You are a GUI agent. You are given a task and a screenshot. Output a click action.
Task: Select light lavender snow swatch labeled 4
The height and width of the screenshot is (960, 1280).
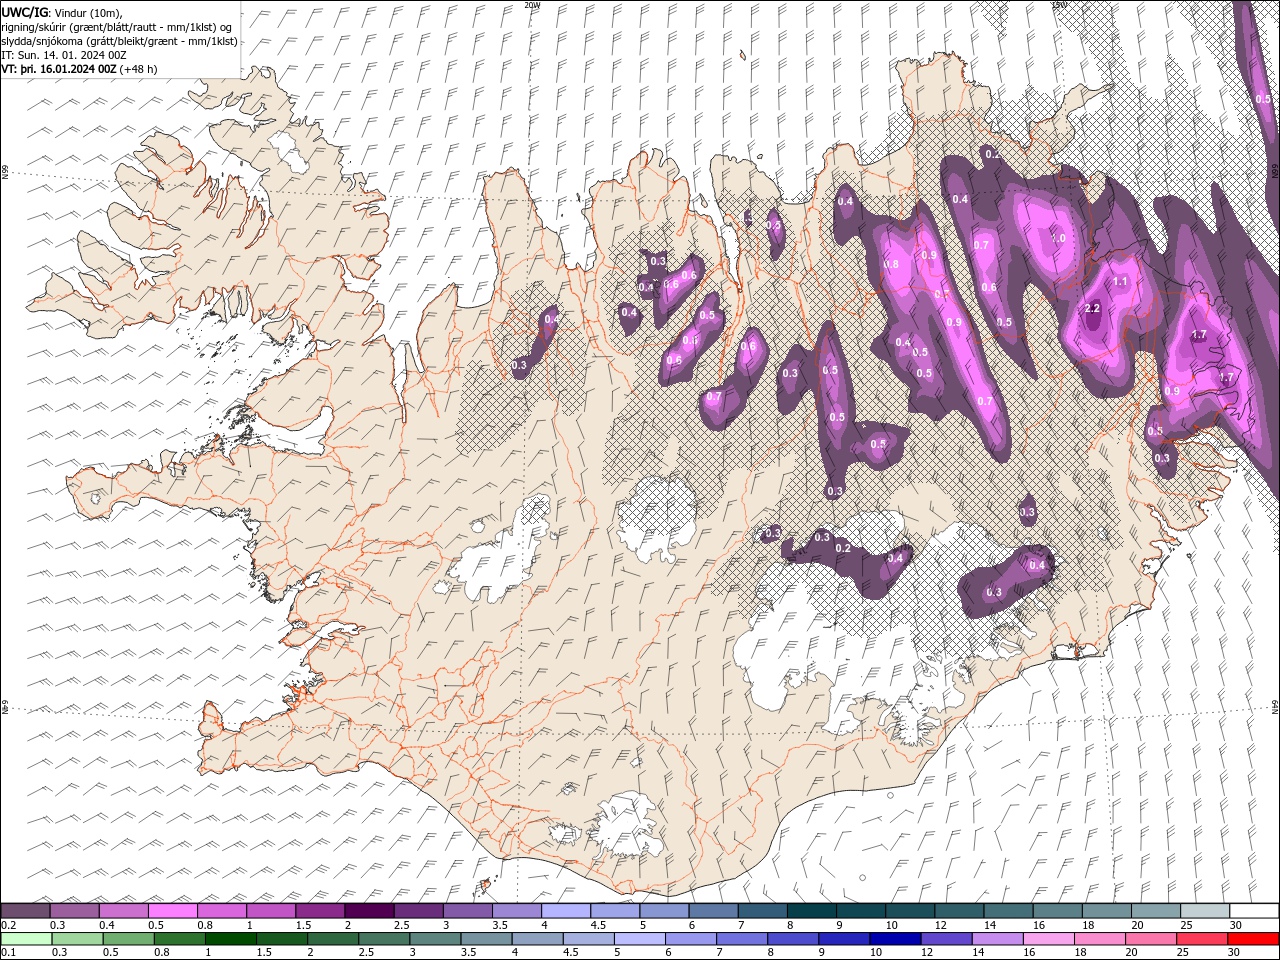[x=566, y=911]
